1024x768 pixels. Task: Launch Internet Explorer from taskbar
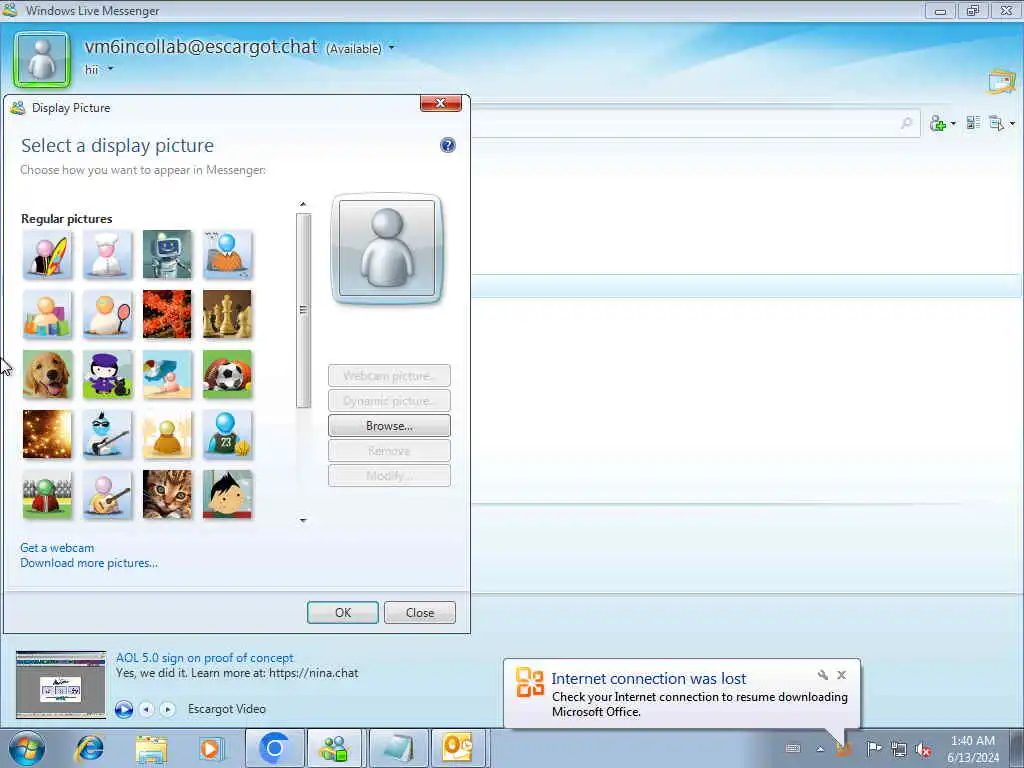[x=89, y=748]
